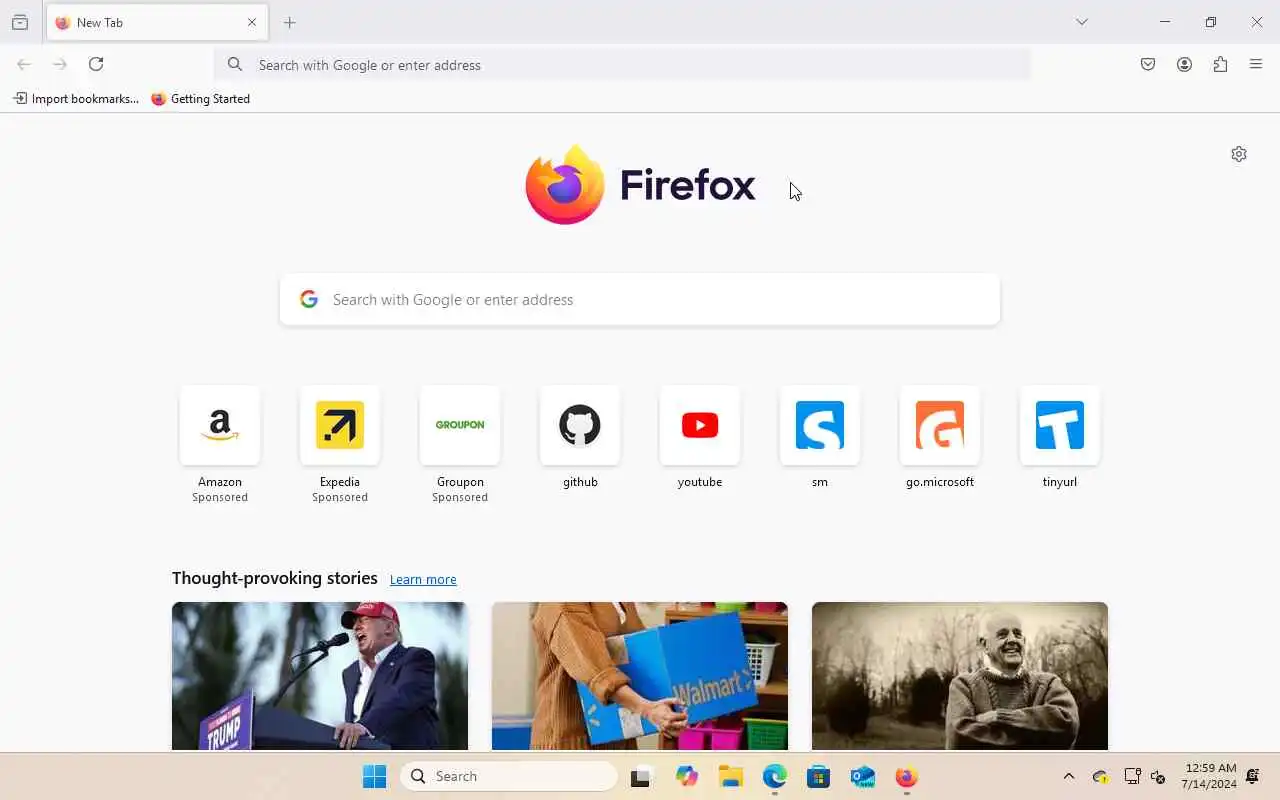Open Getting Started bookmark
The width and height of the screenshot is (1280, 800).
tap(201, 99)
